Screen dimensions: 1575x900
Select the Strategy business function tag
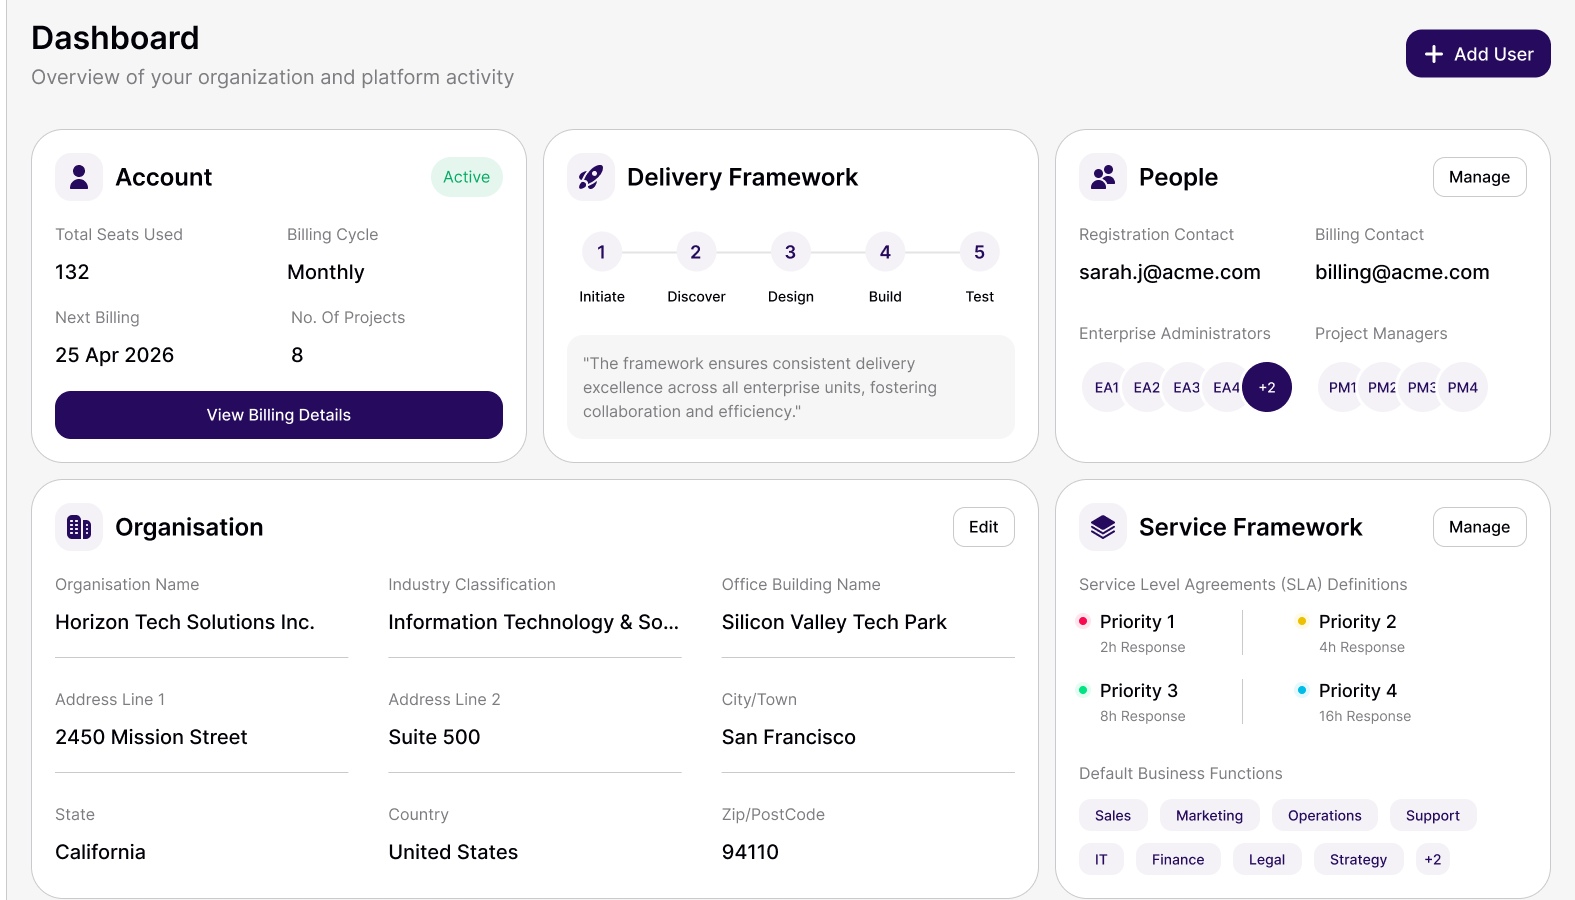pos(1358,859)
